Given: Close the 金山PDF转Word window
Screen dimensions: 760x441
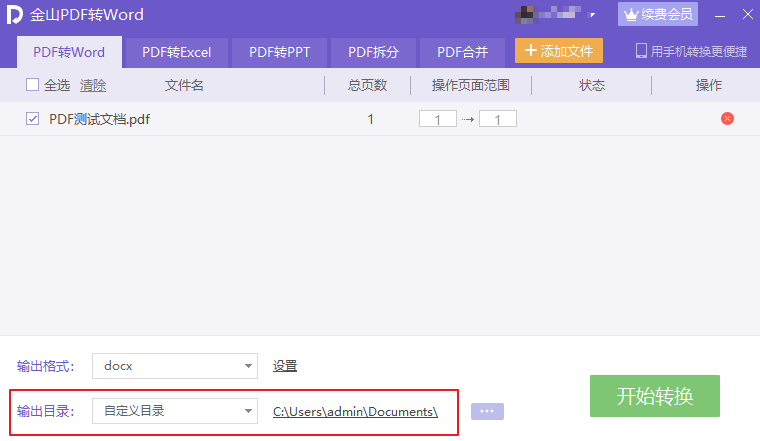Looking at the screenshot, I should point(747,15).
